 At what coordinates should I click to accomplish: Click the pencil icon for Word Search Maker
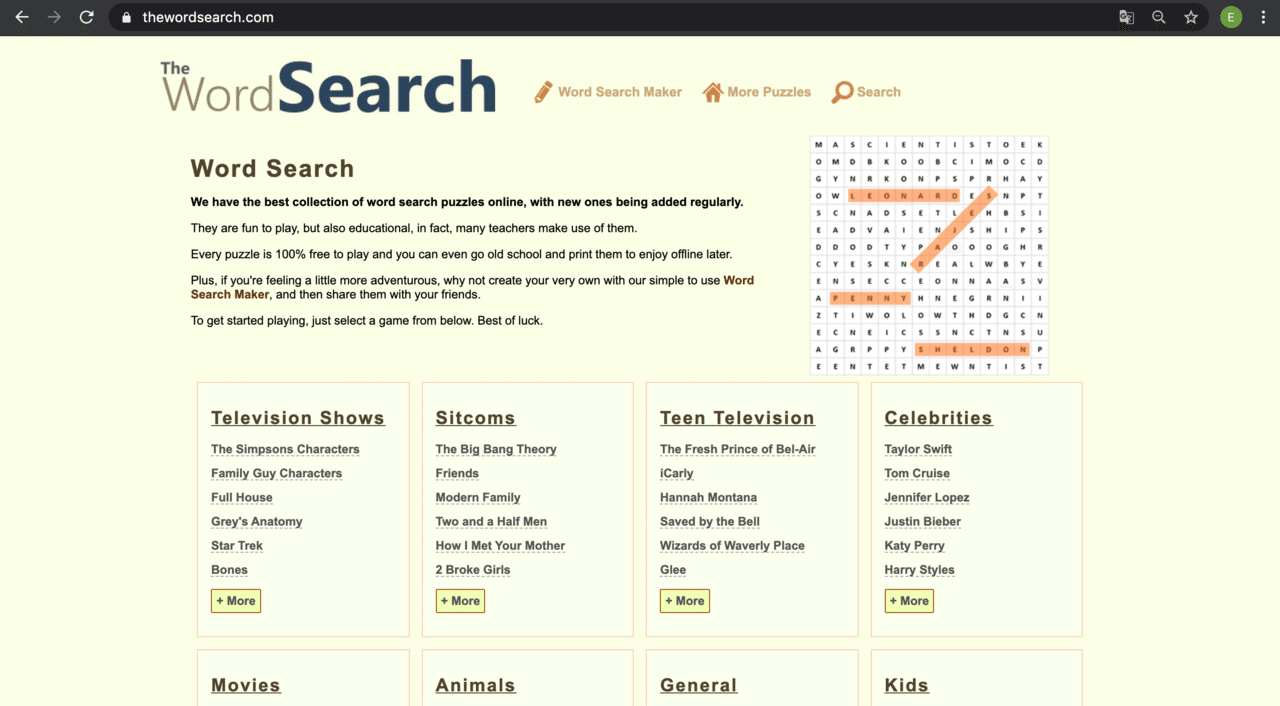[x=543, y=92]
